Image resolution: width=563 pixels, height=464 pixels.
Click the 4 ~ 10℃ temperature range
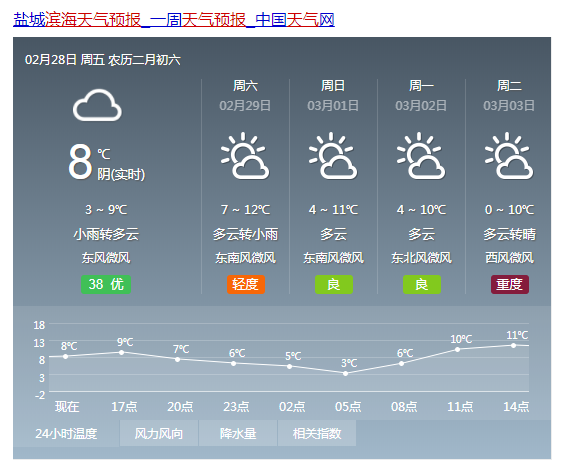[421, 209]
